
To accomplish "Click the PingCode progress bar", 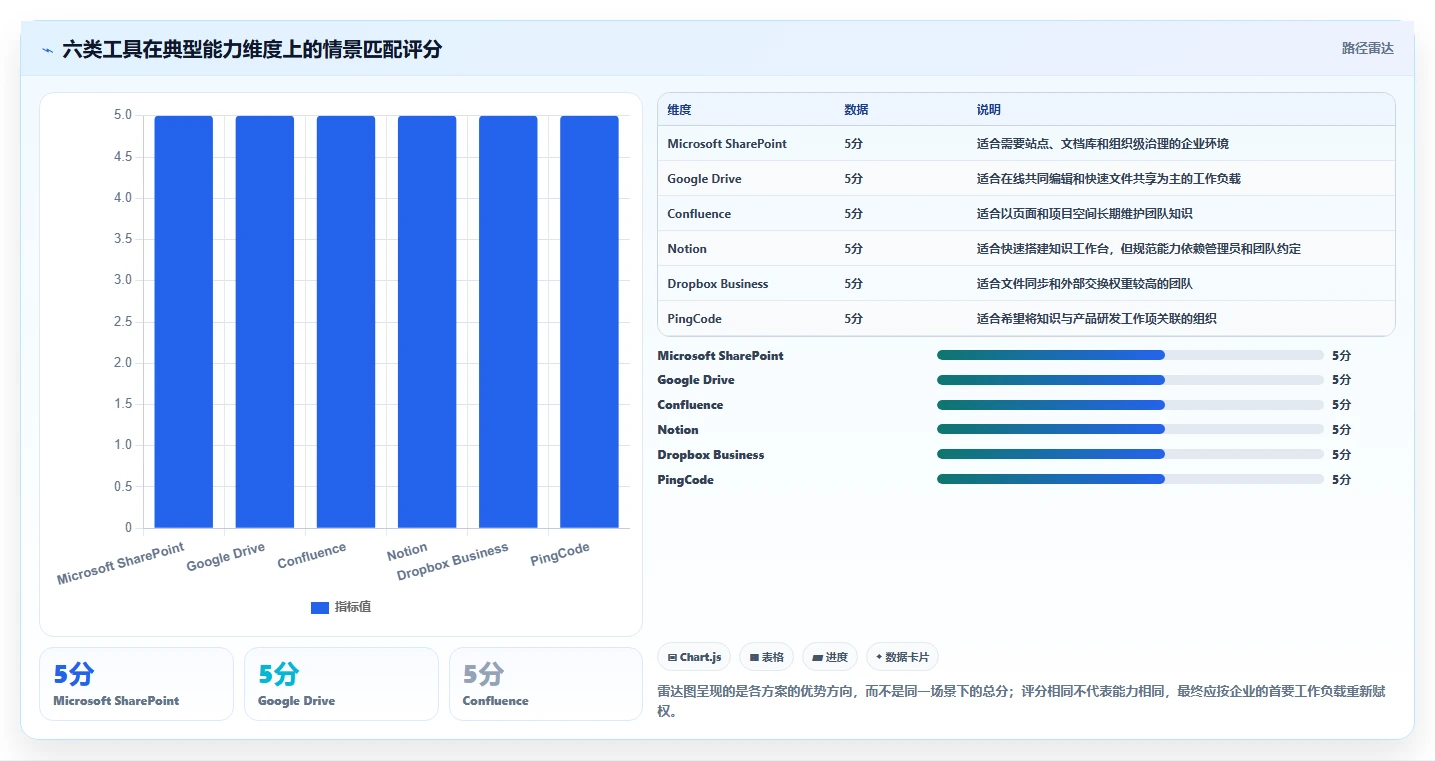I will coord(1130,479).
